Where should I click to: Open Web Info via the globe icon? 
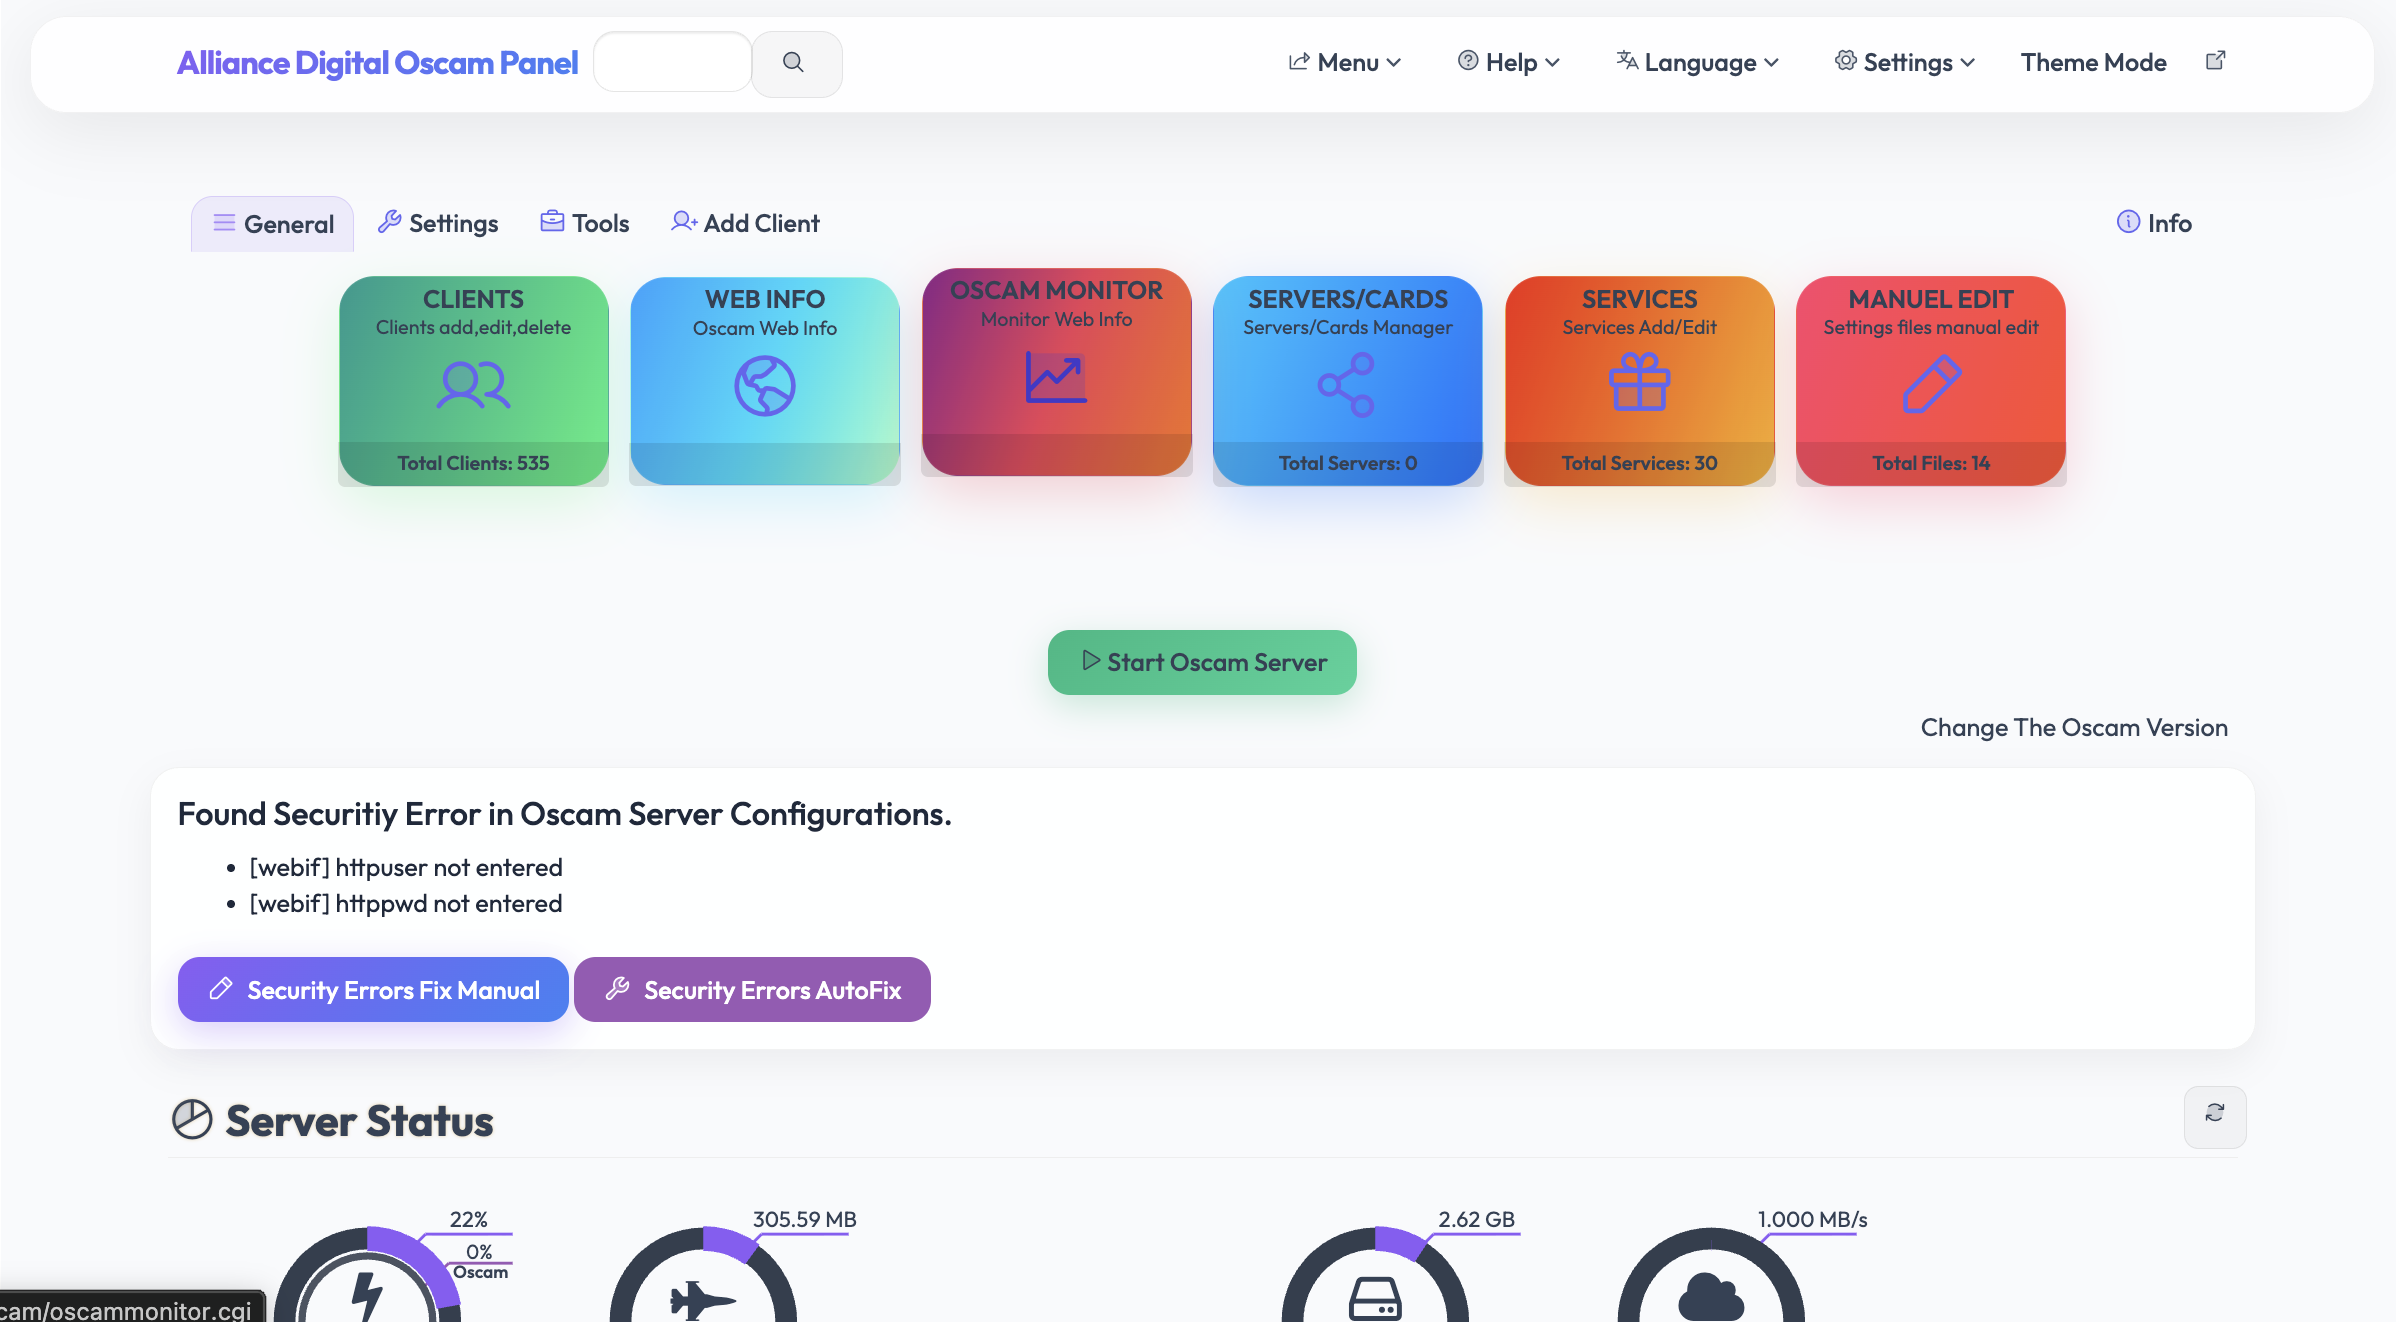click(x=764, y=385)
